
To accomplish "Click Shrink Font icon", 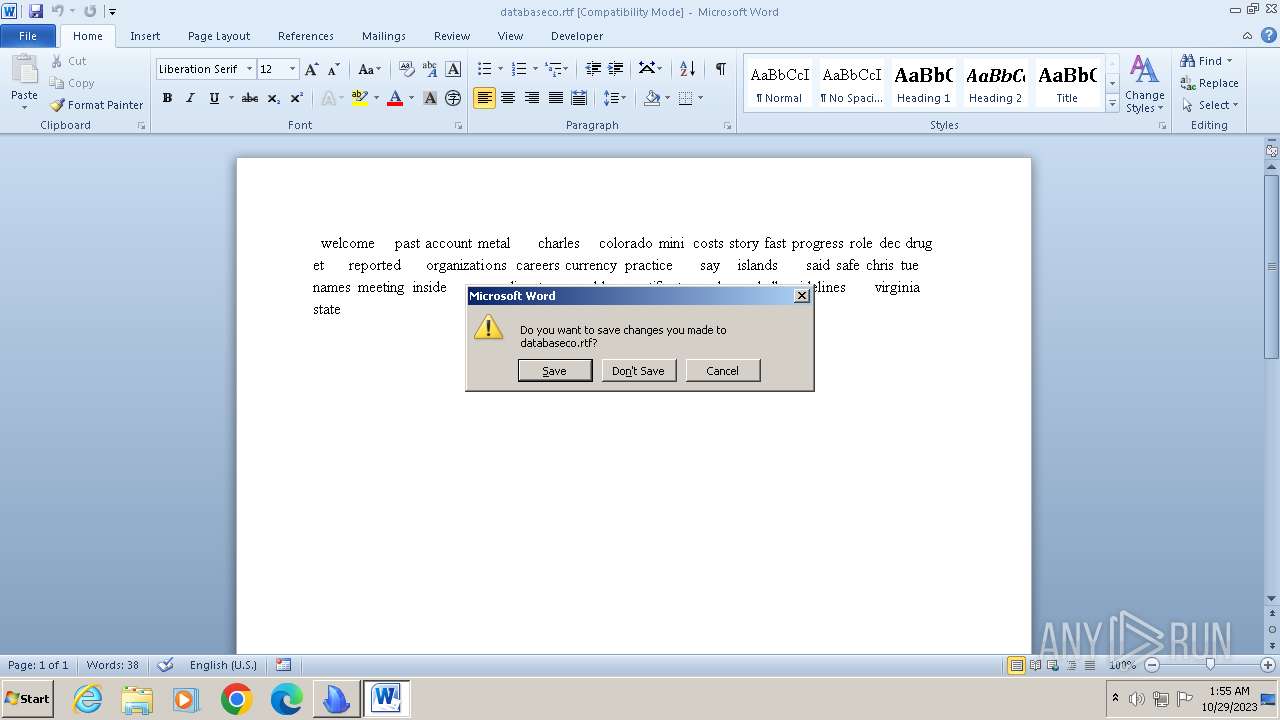I will 334,69.
